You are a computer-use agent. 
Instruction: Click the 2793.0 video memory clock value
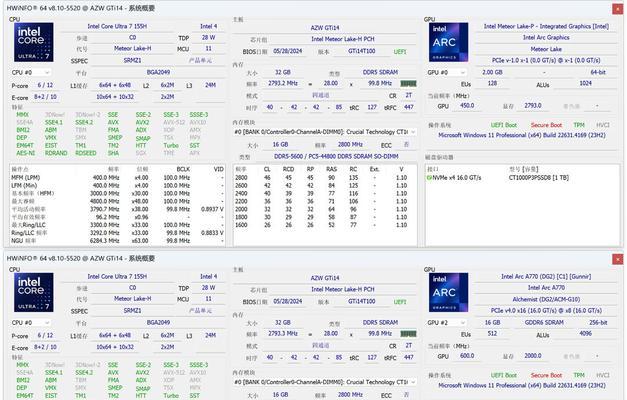[533, 106]
